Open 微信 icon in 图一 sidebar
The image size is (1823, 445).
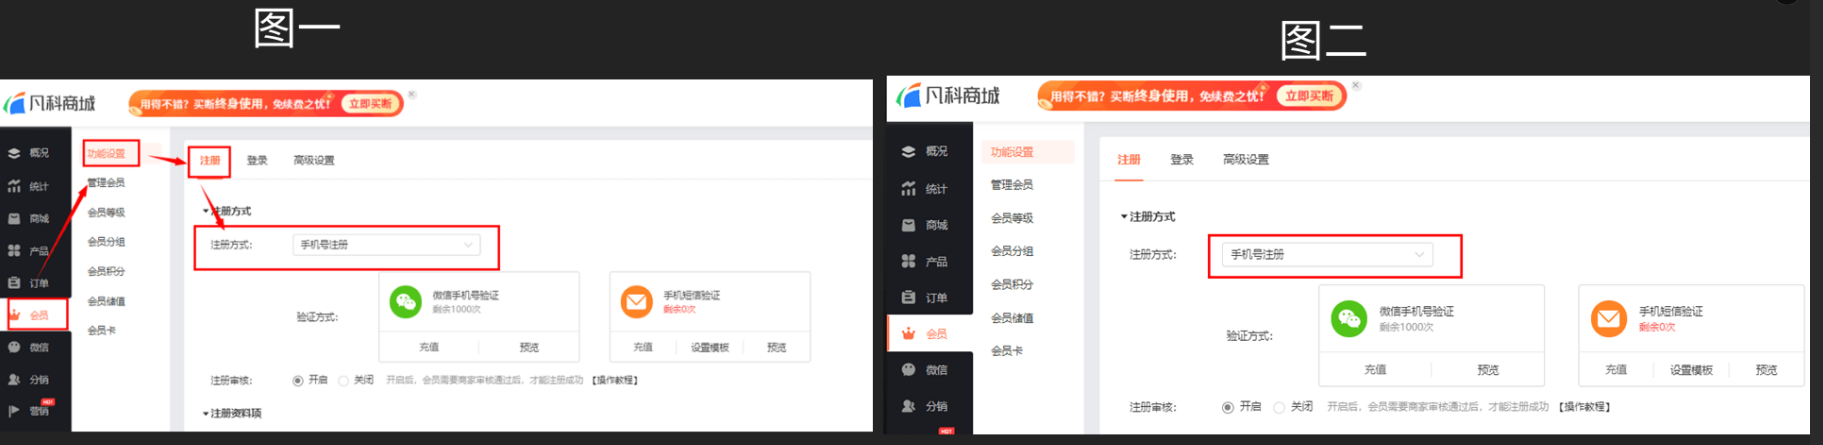(x=14, y=348)
